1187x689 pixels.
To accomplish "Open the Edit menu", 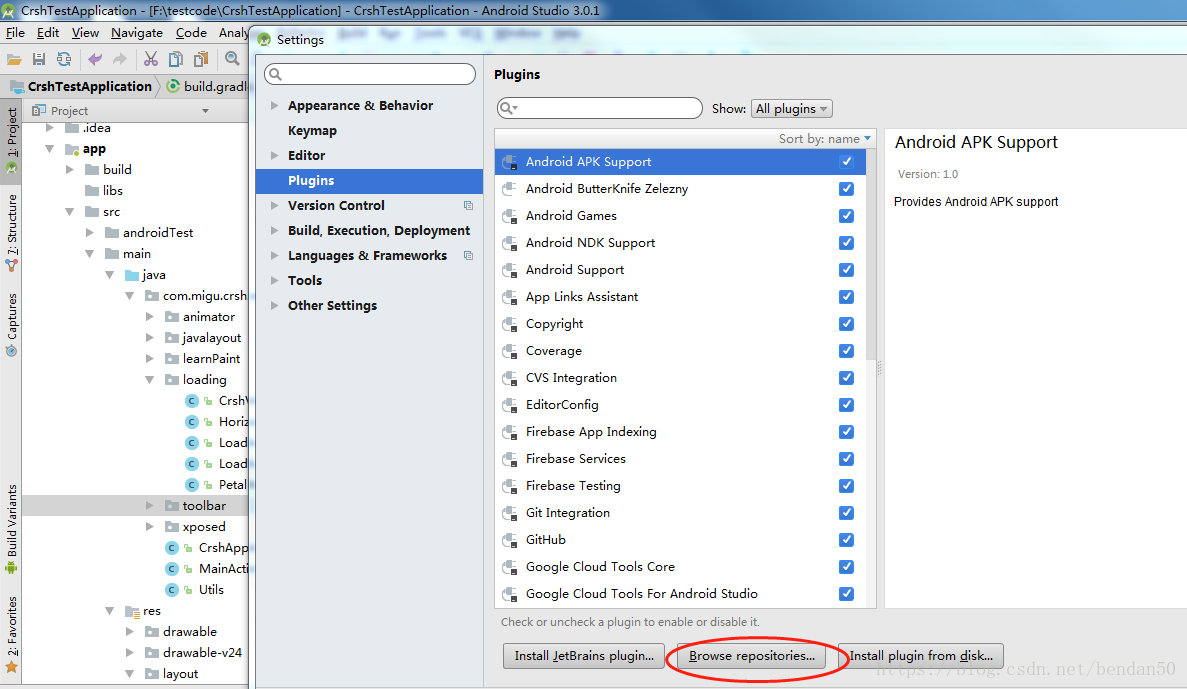I will click(48, 33).
